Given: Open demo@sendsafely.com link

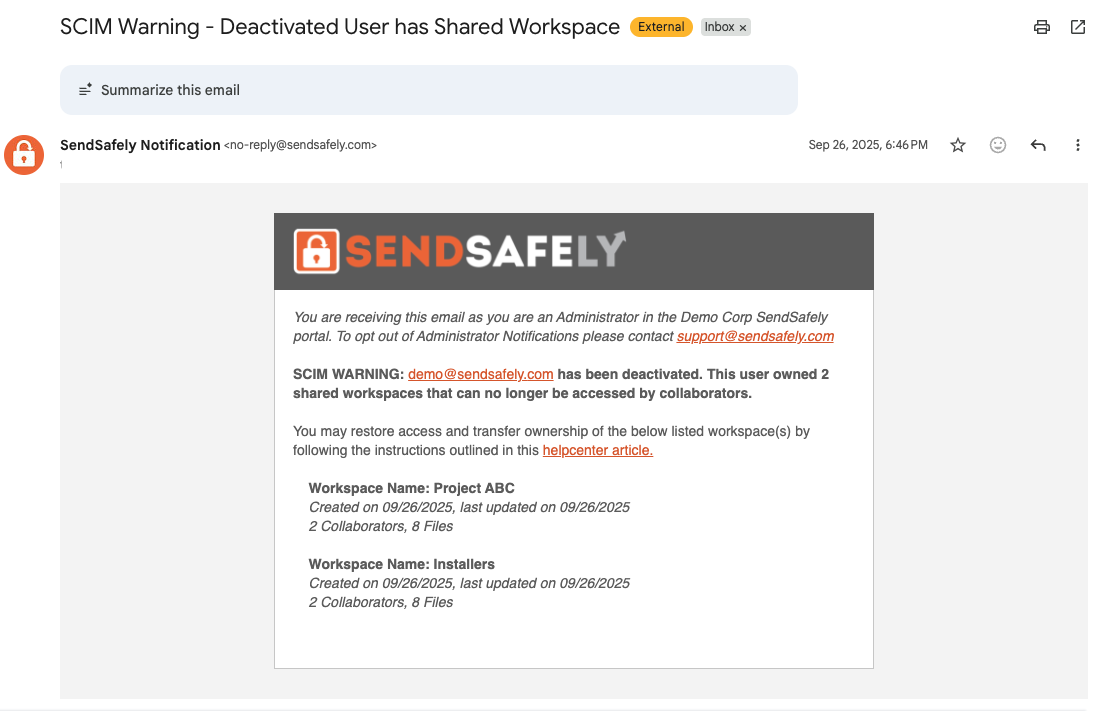Looking at the screenshot, I should click(481, 374).
